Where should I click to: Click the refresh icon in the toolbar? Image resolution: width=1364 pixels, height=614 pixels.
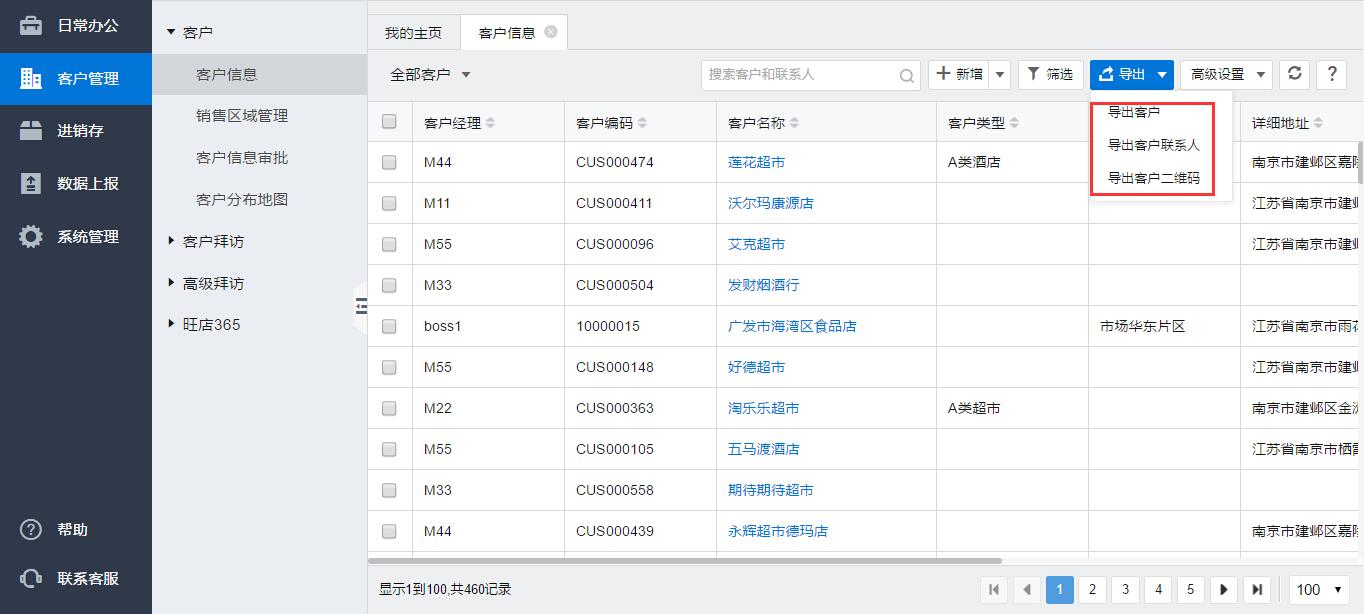(1294, 74)
